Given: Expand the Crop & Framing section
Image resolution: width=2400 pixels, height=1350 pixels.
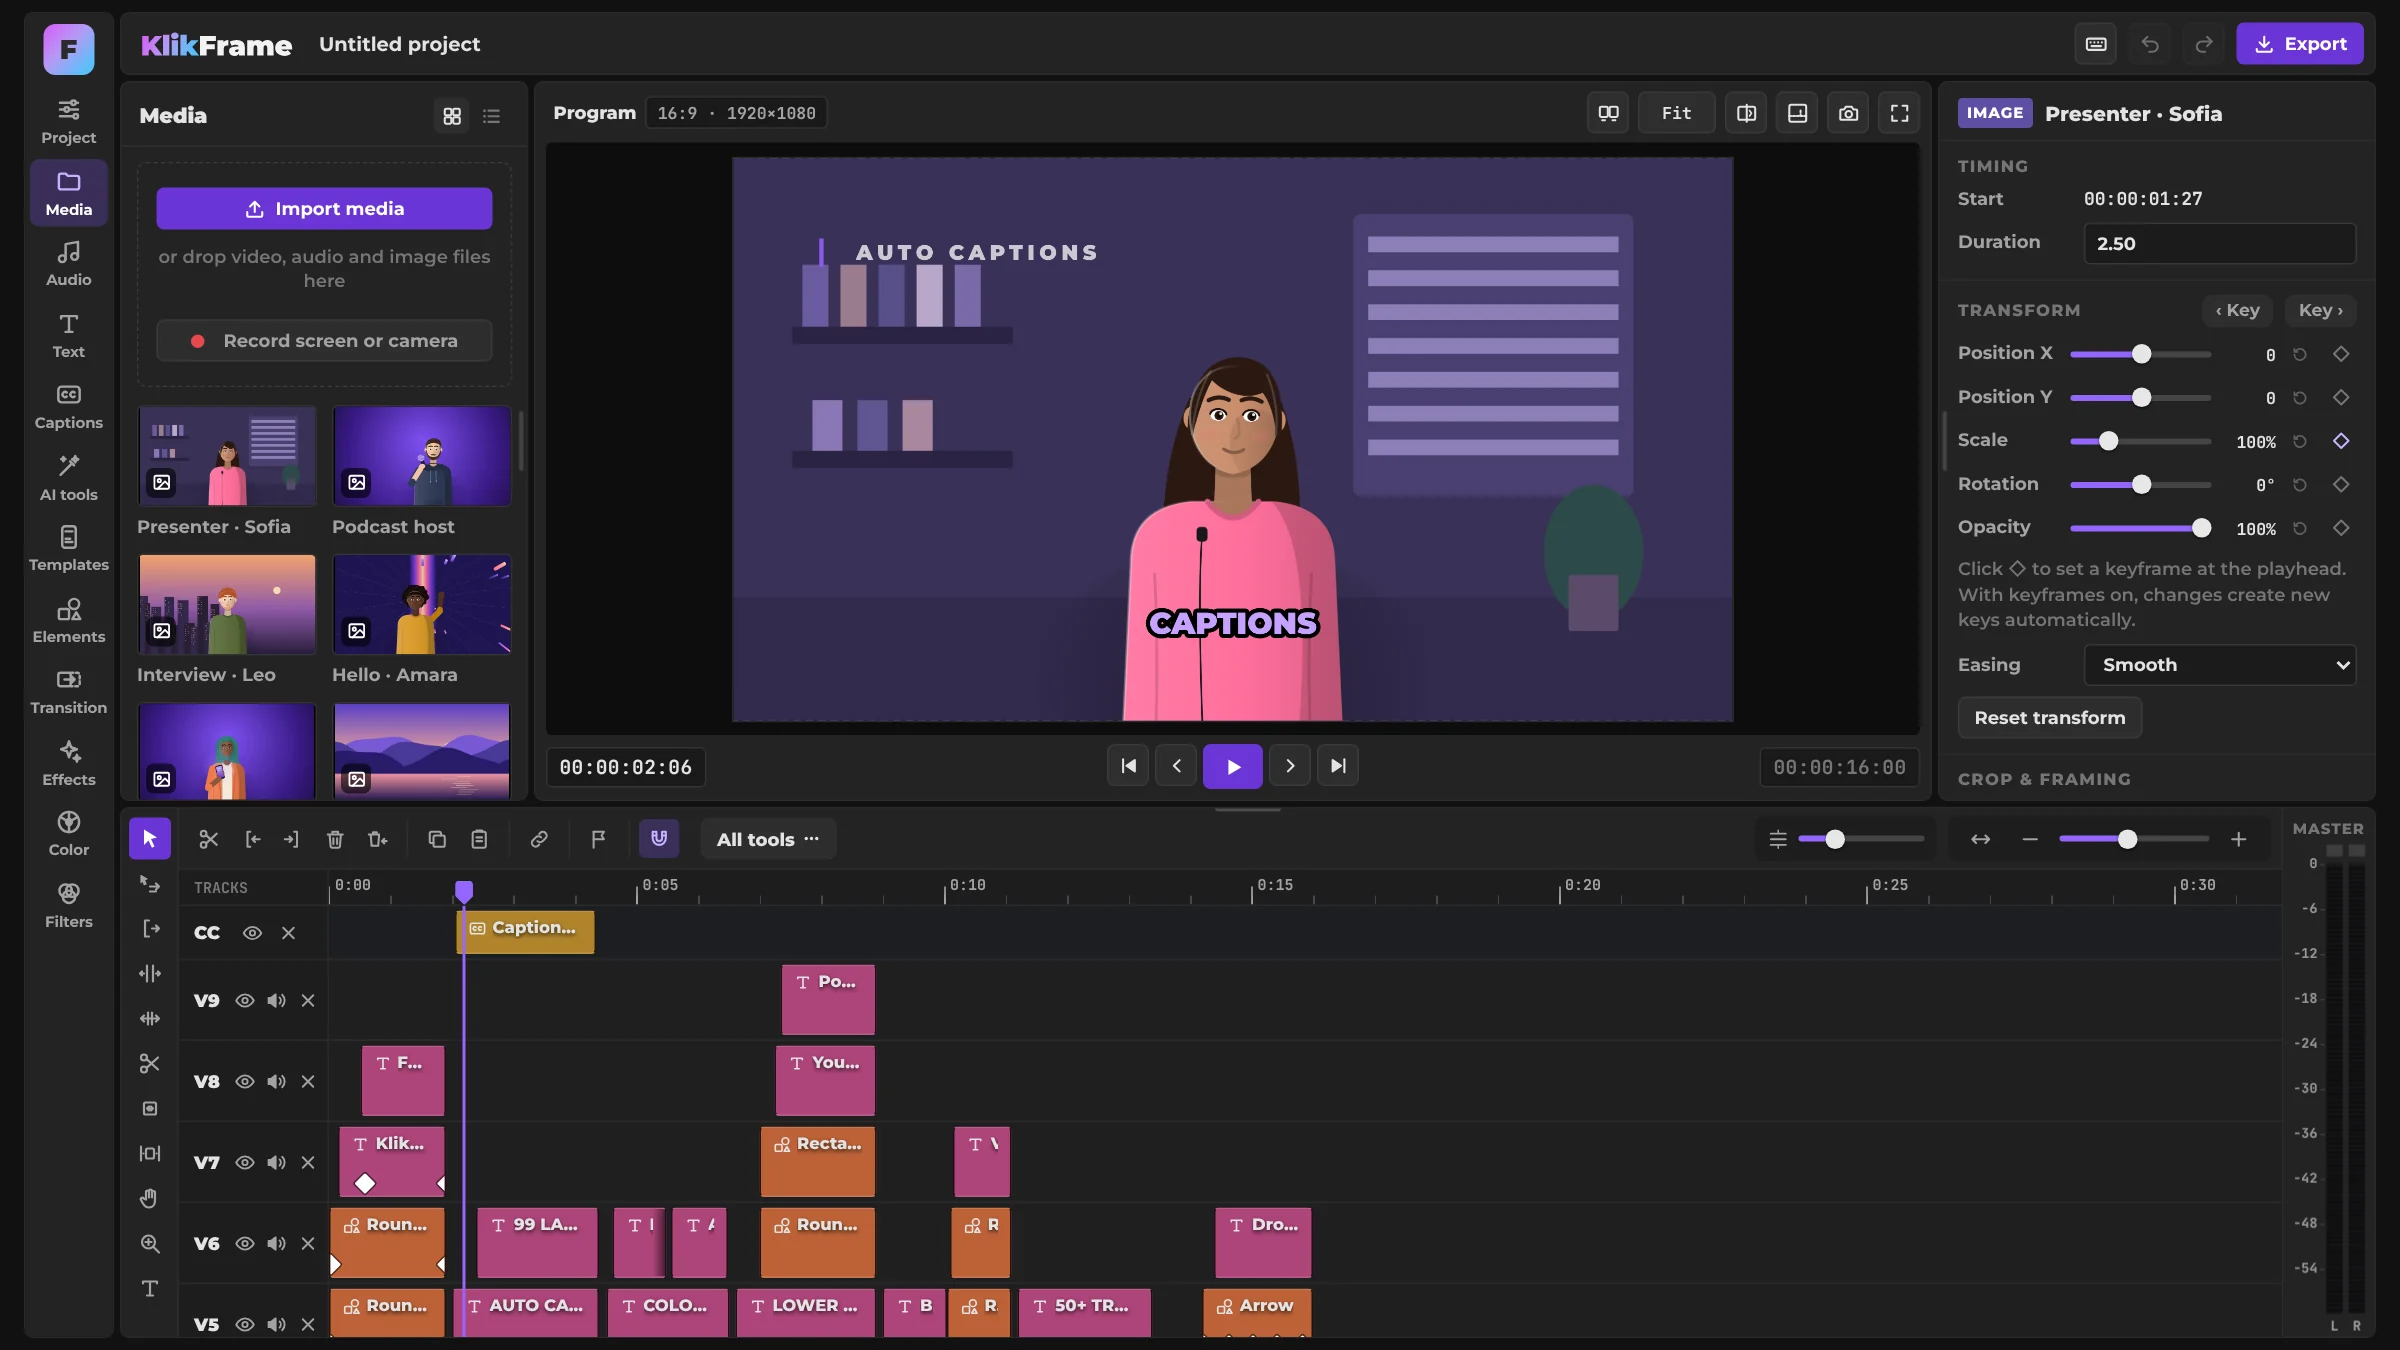Looking at the screenshot, I should 2044,779.
